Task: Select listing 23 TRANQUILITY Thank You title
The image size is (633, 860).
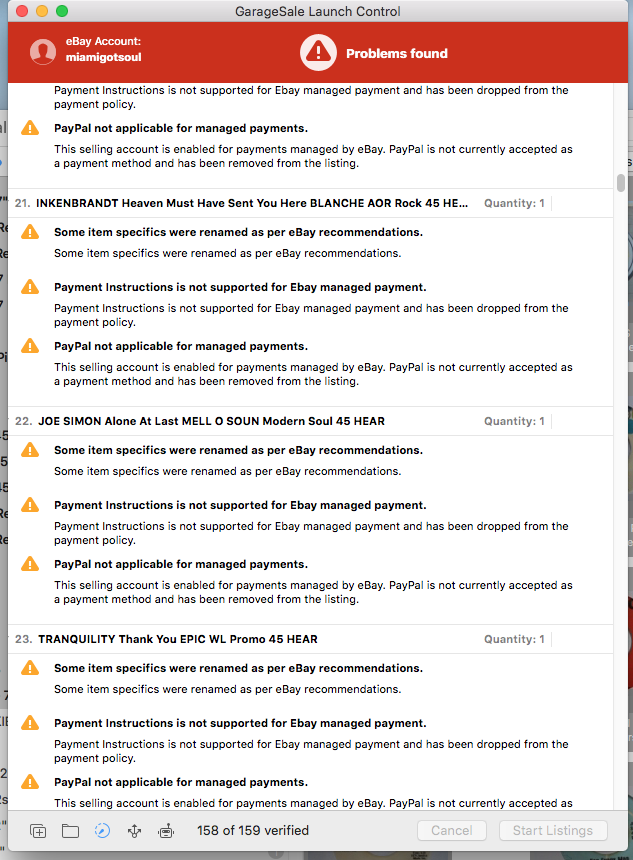Action: pos(178,639)
